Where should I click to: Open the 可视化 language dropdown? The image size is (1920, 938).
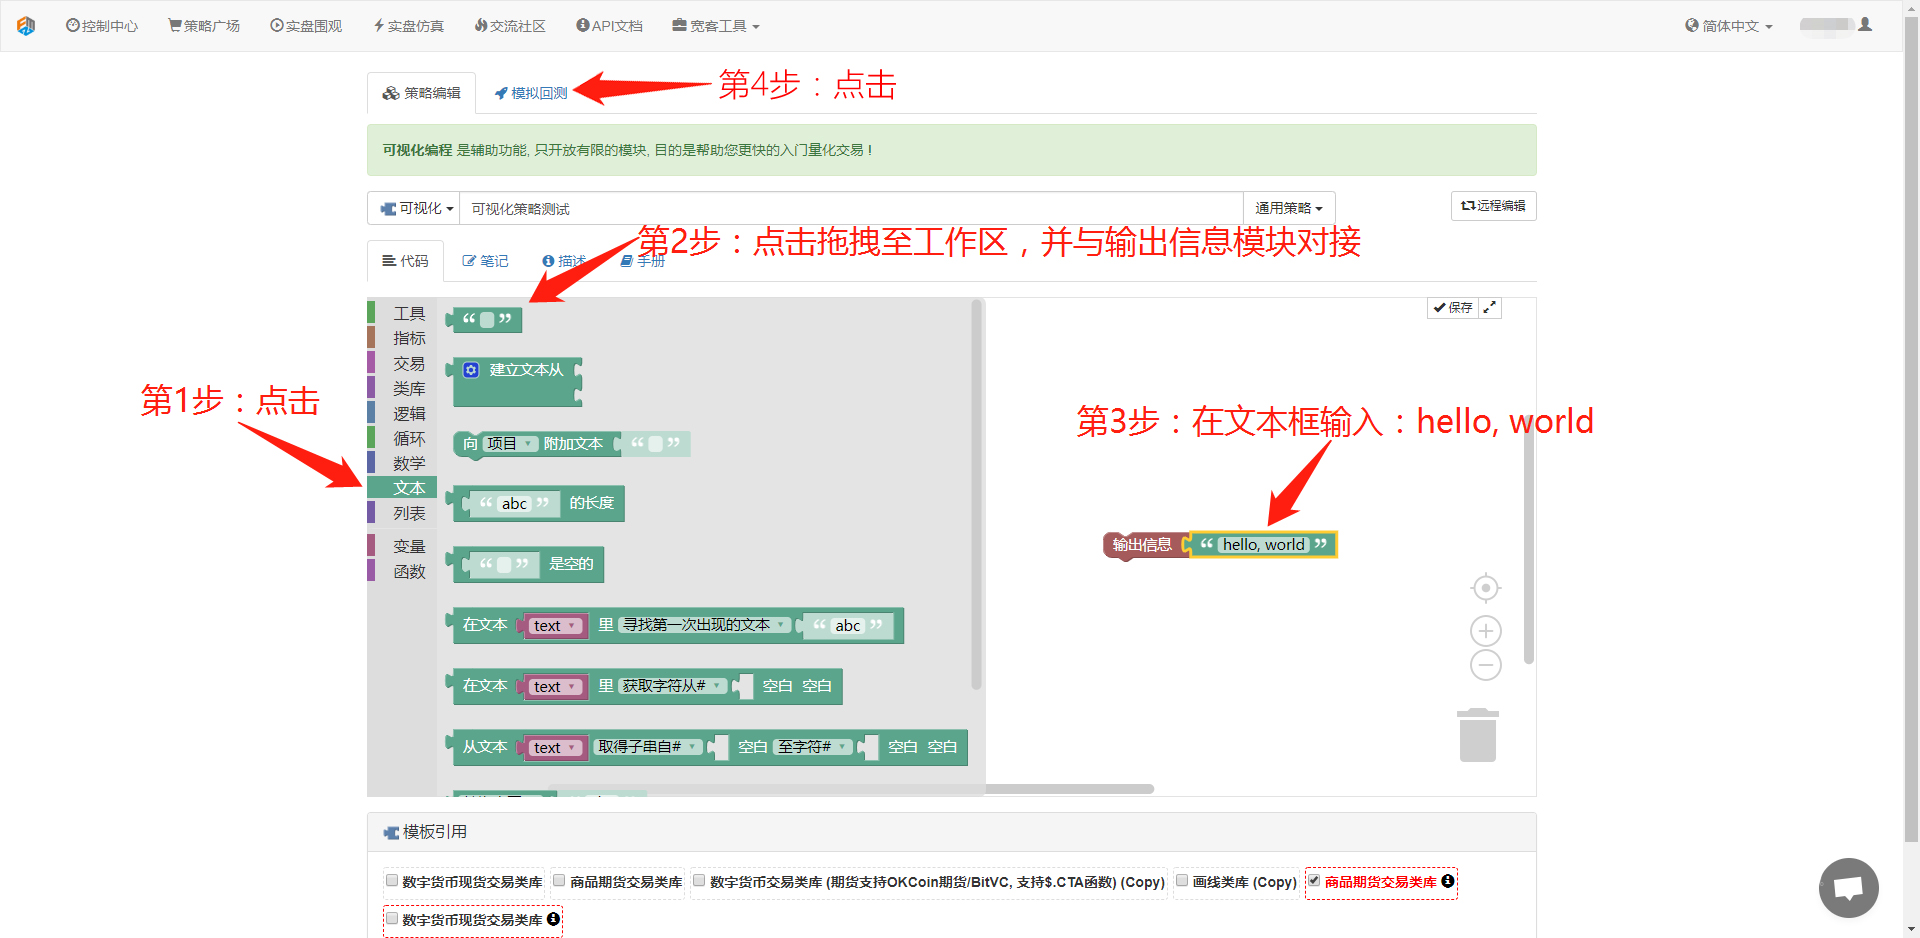click(414, 208)
